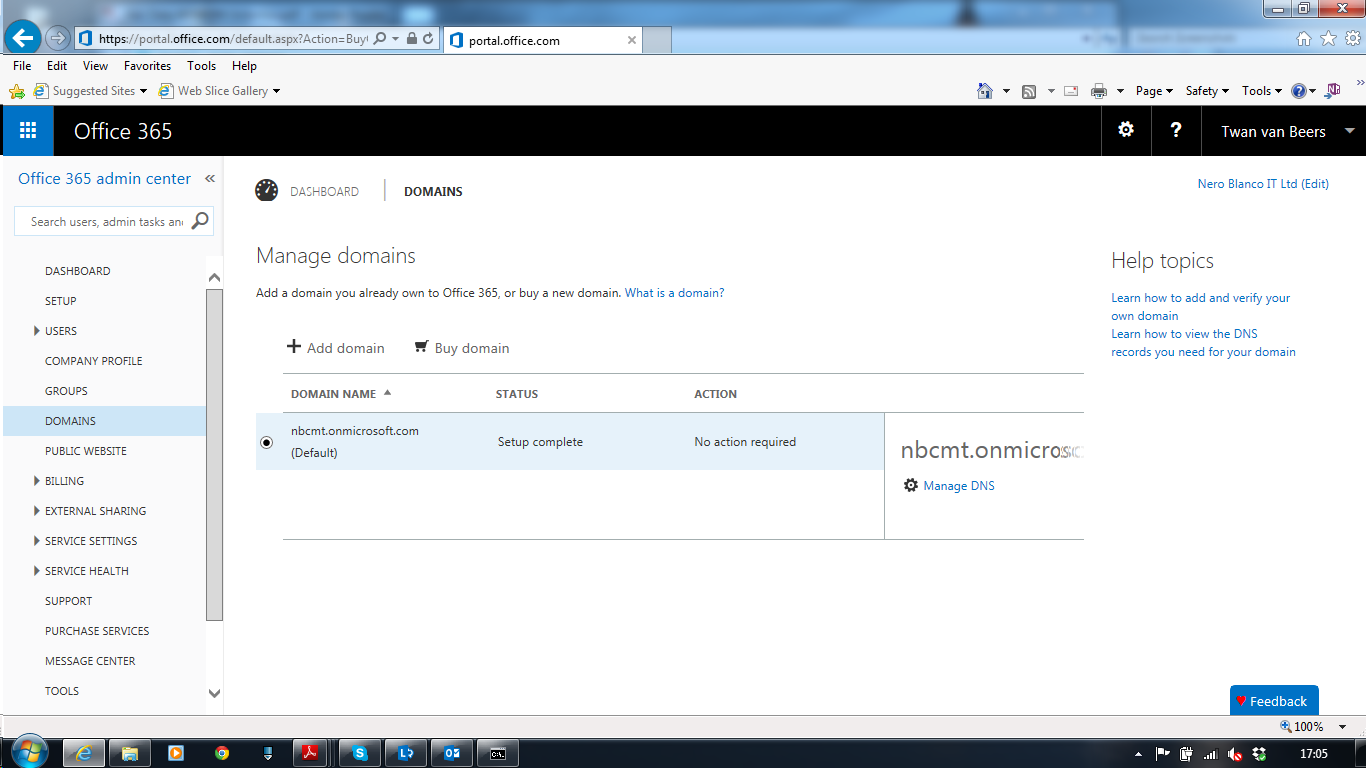1366x768 pixels.
Task: Open Google Chrome from the taskbar
Action: [222, 753]
